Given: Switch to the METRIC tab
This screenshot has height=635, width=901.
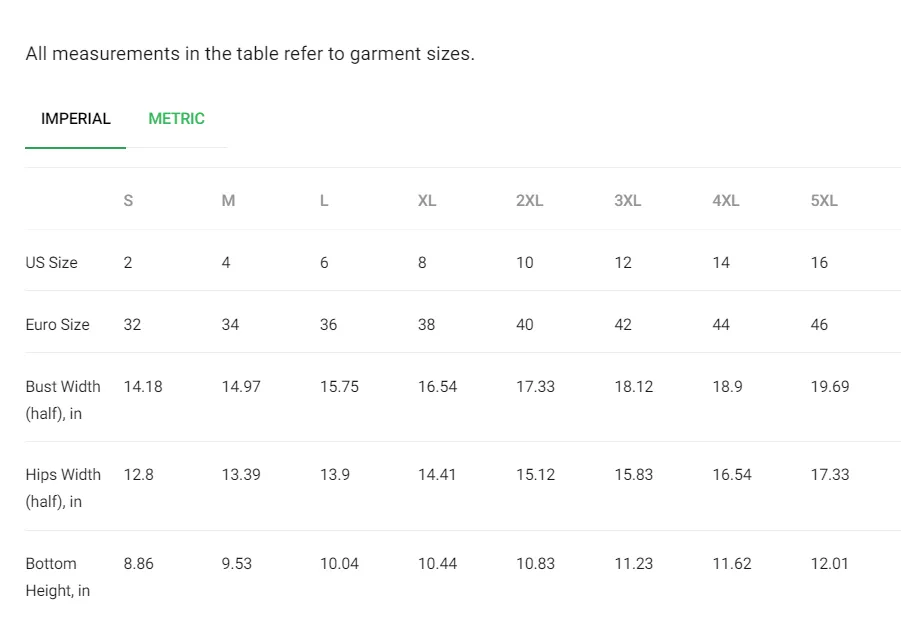Looking at the screenshot, I should [176, 118].
